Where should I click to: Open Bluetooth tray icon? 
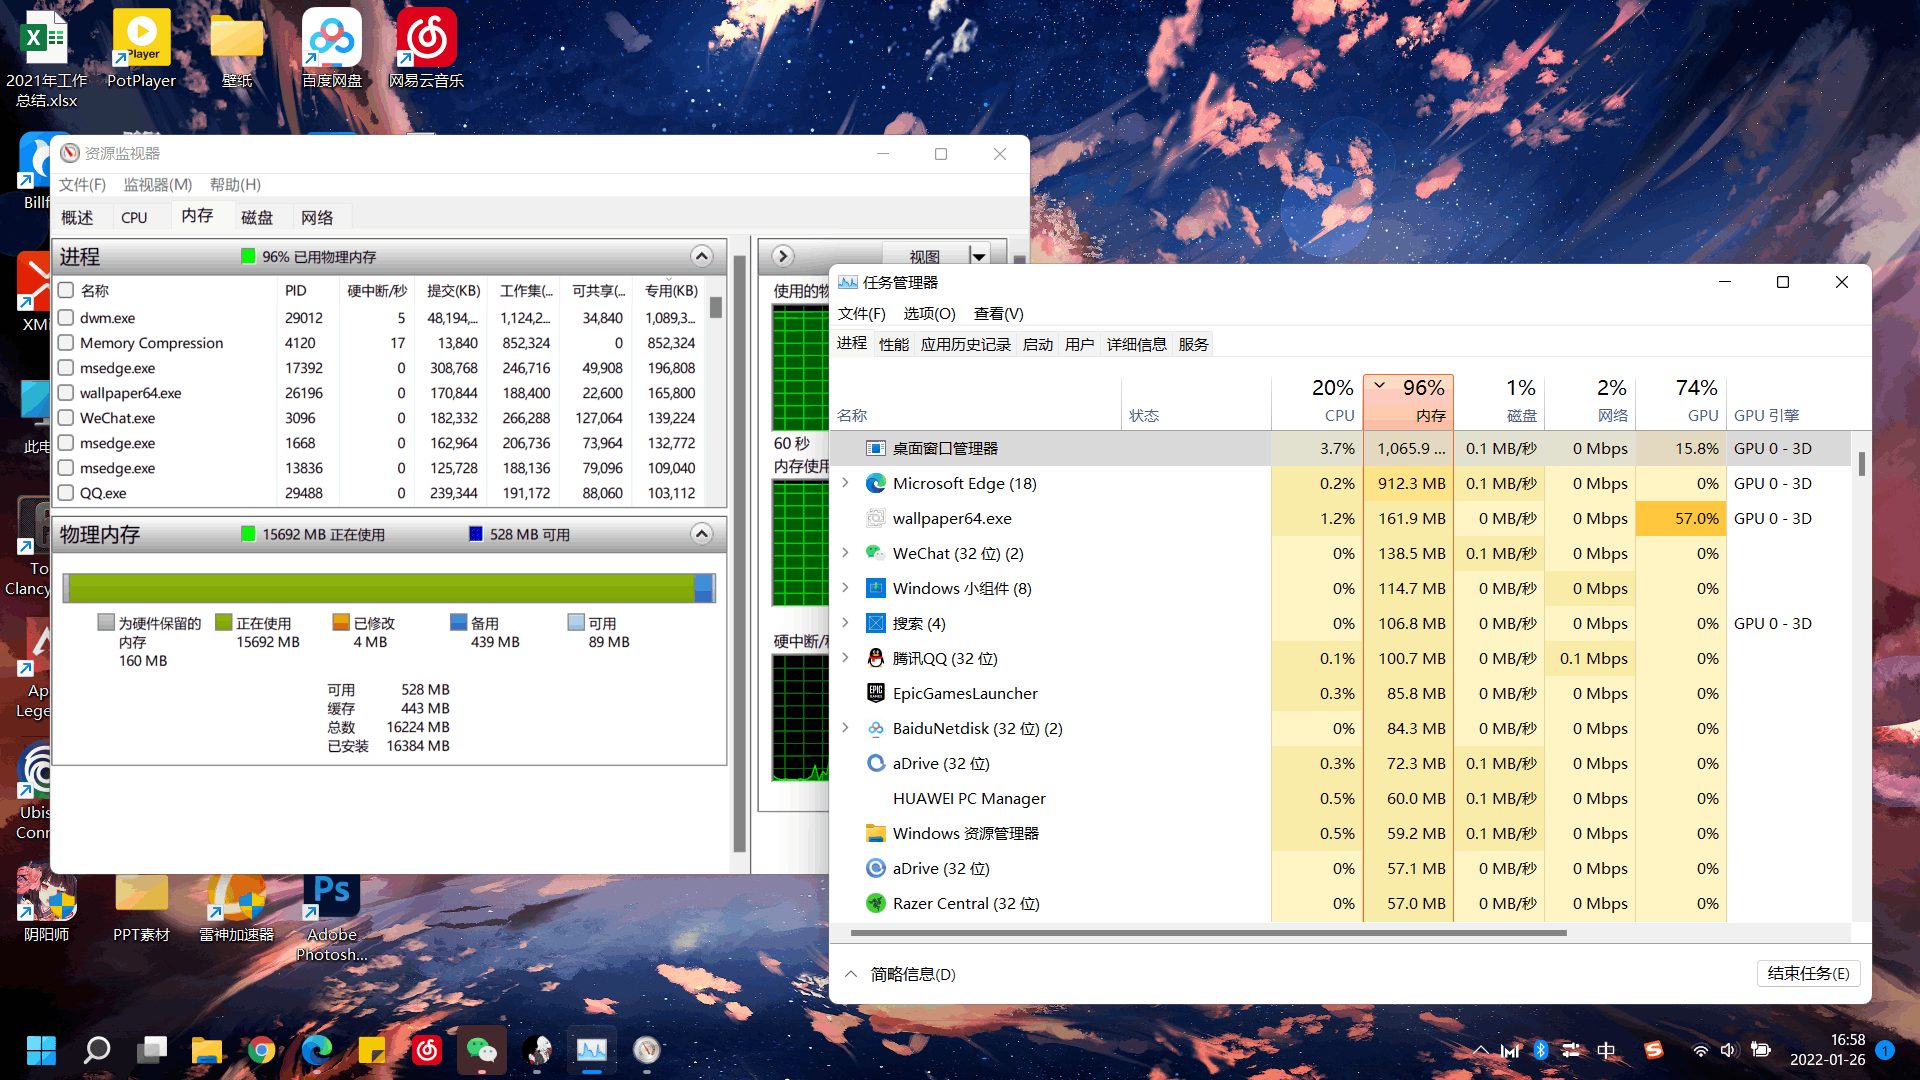tap(1541, 1050)
